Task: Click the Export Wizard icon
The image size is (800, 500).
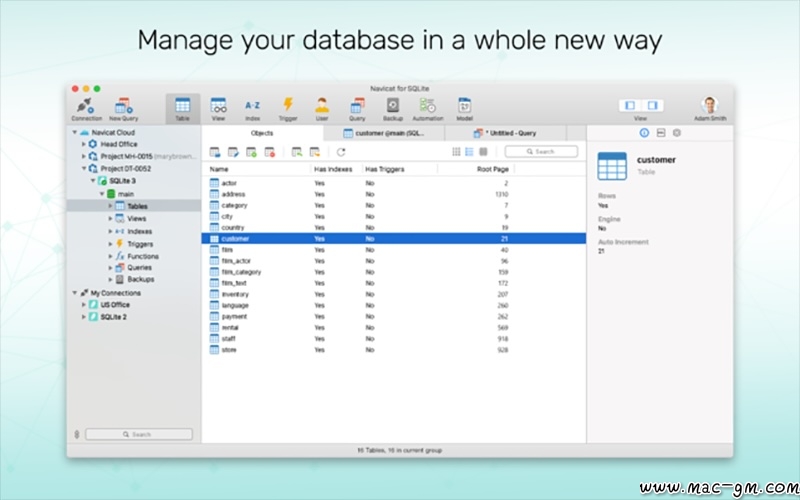Action: coord(315,152)
